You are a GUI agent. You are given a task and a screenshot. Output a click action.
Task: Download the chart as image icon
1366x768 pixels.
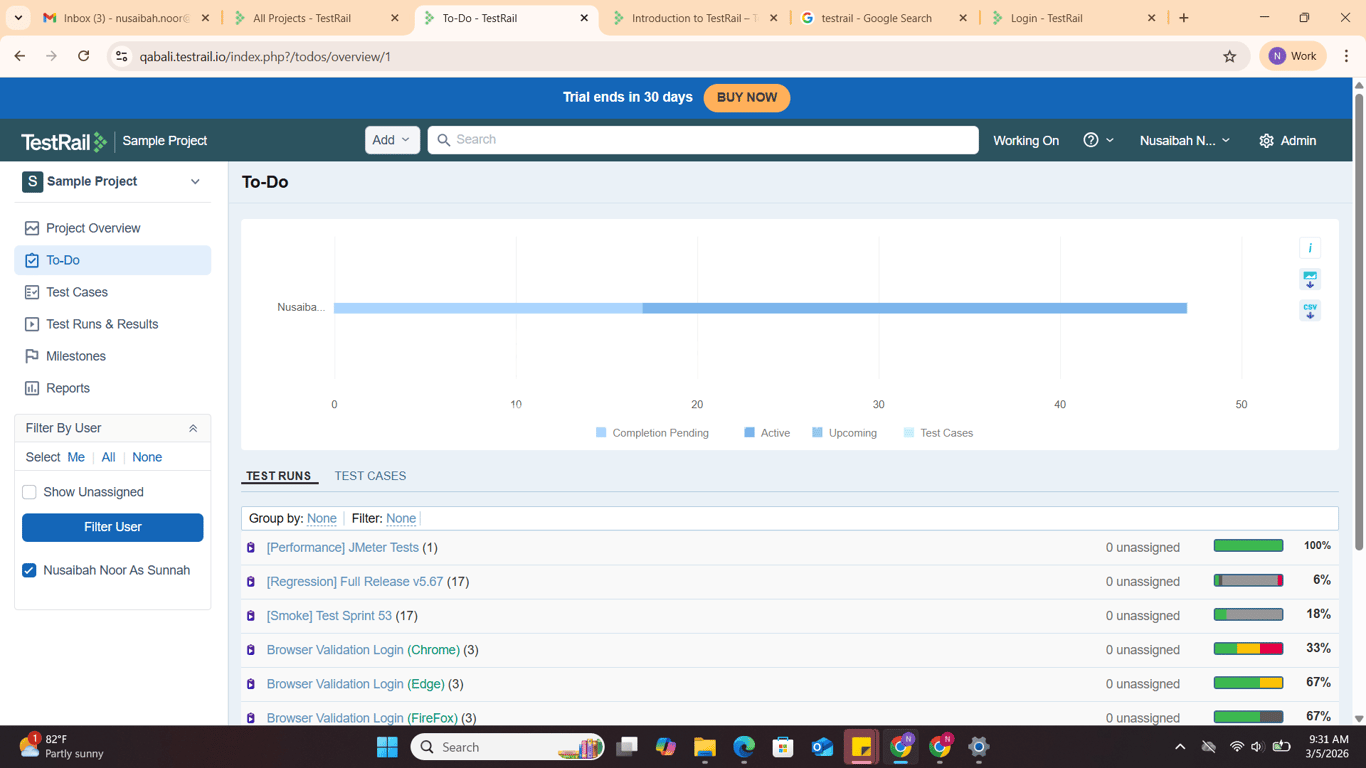pyautogui.click(x=1310, y=279)
